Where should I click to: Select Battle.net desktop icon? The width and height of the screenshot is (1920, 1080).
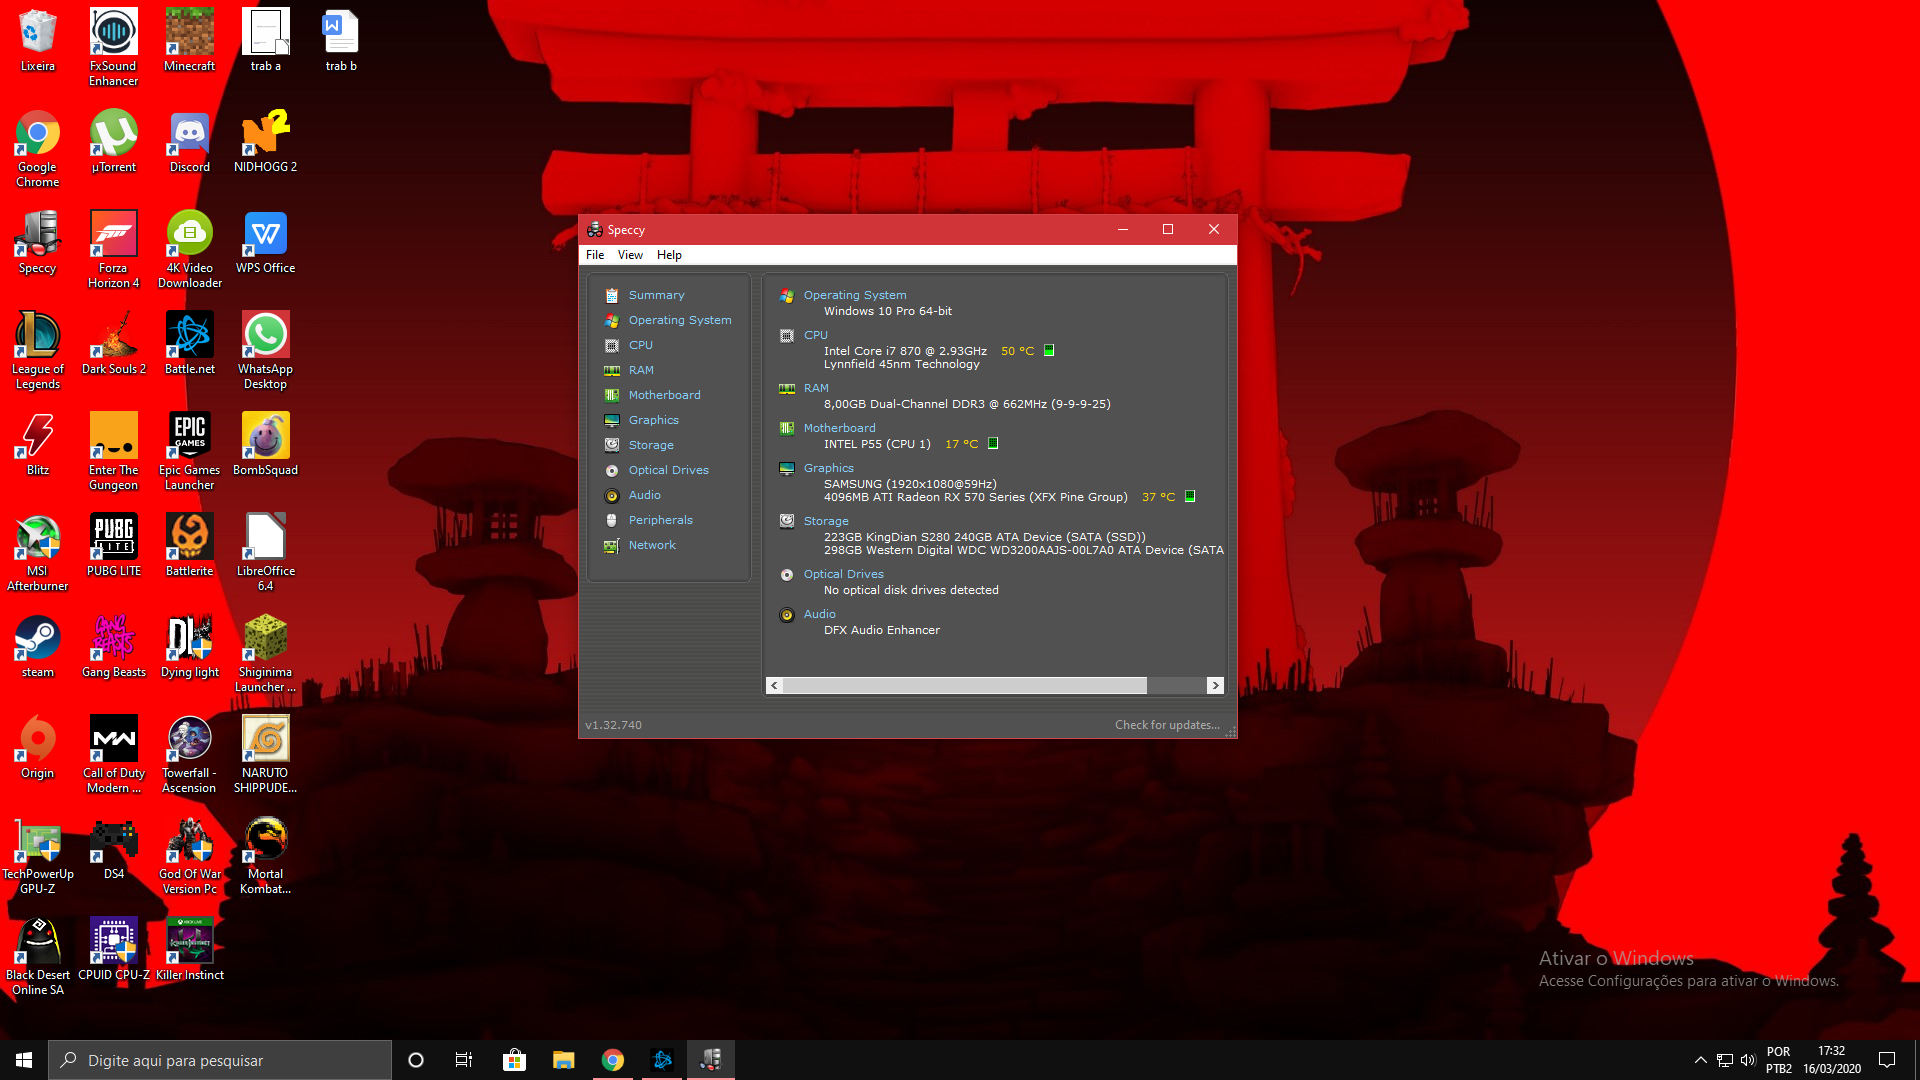189,343
